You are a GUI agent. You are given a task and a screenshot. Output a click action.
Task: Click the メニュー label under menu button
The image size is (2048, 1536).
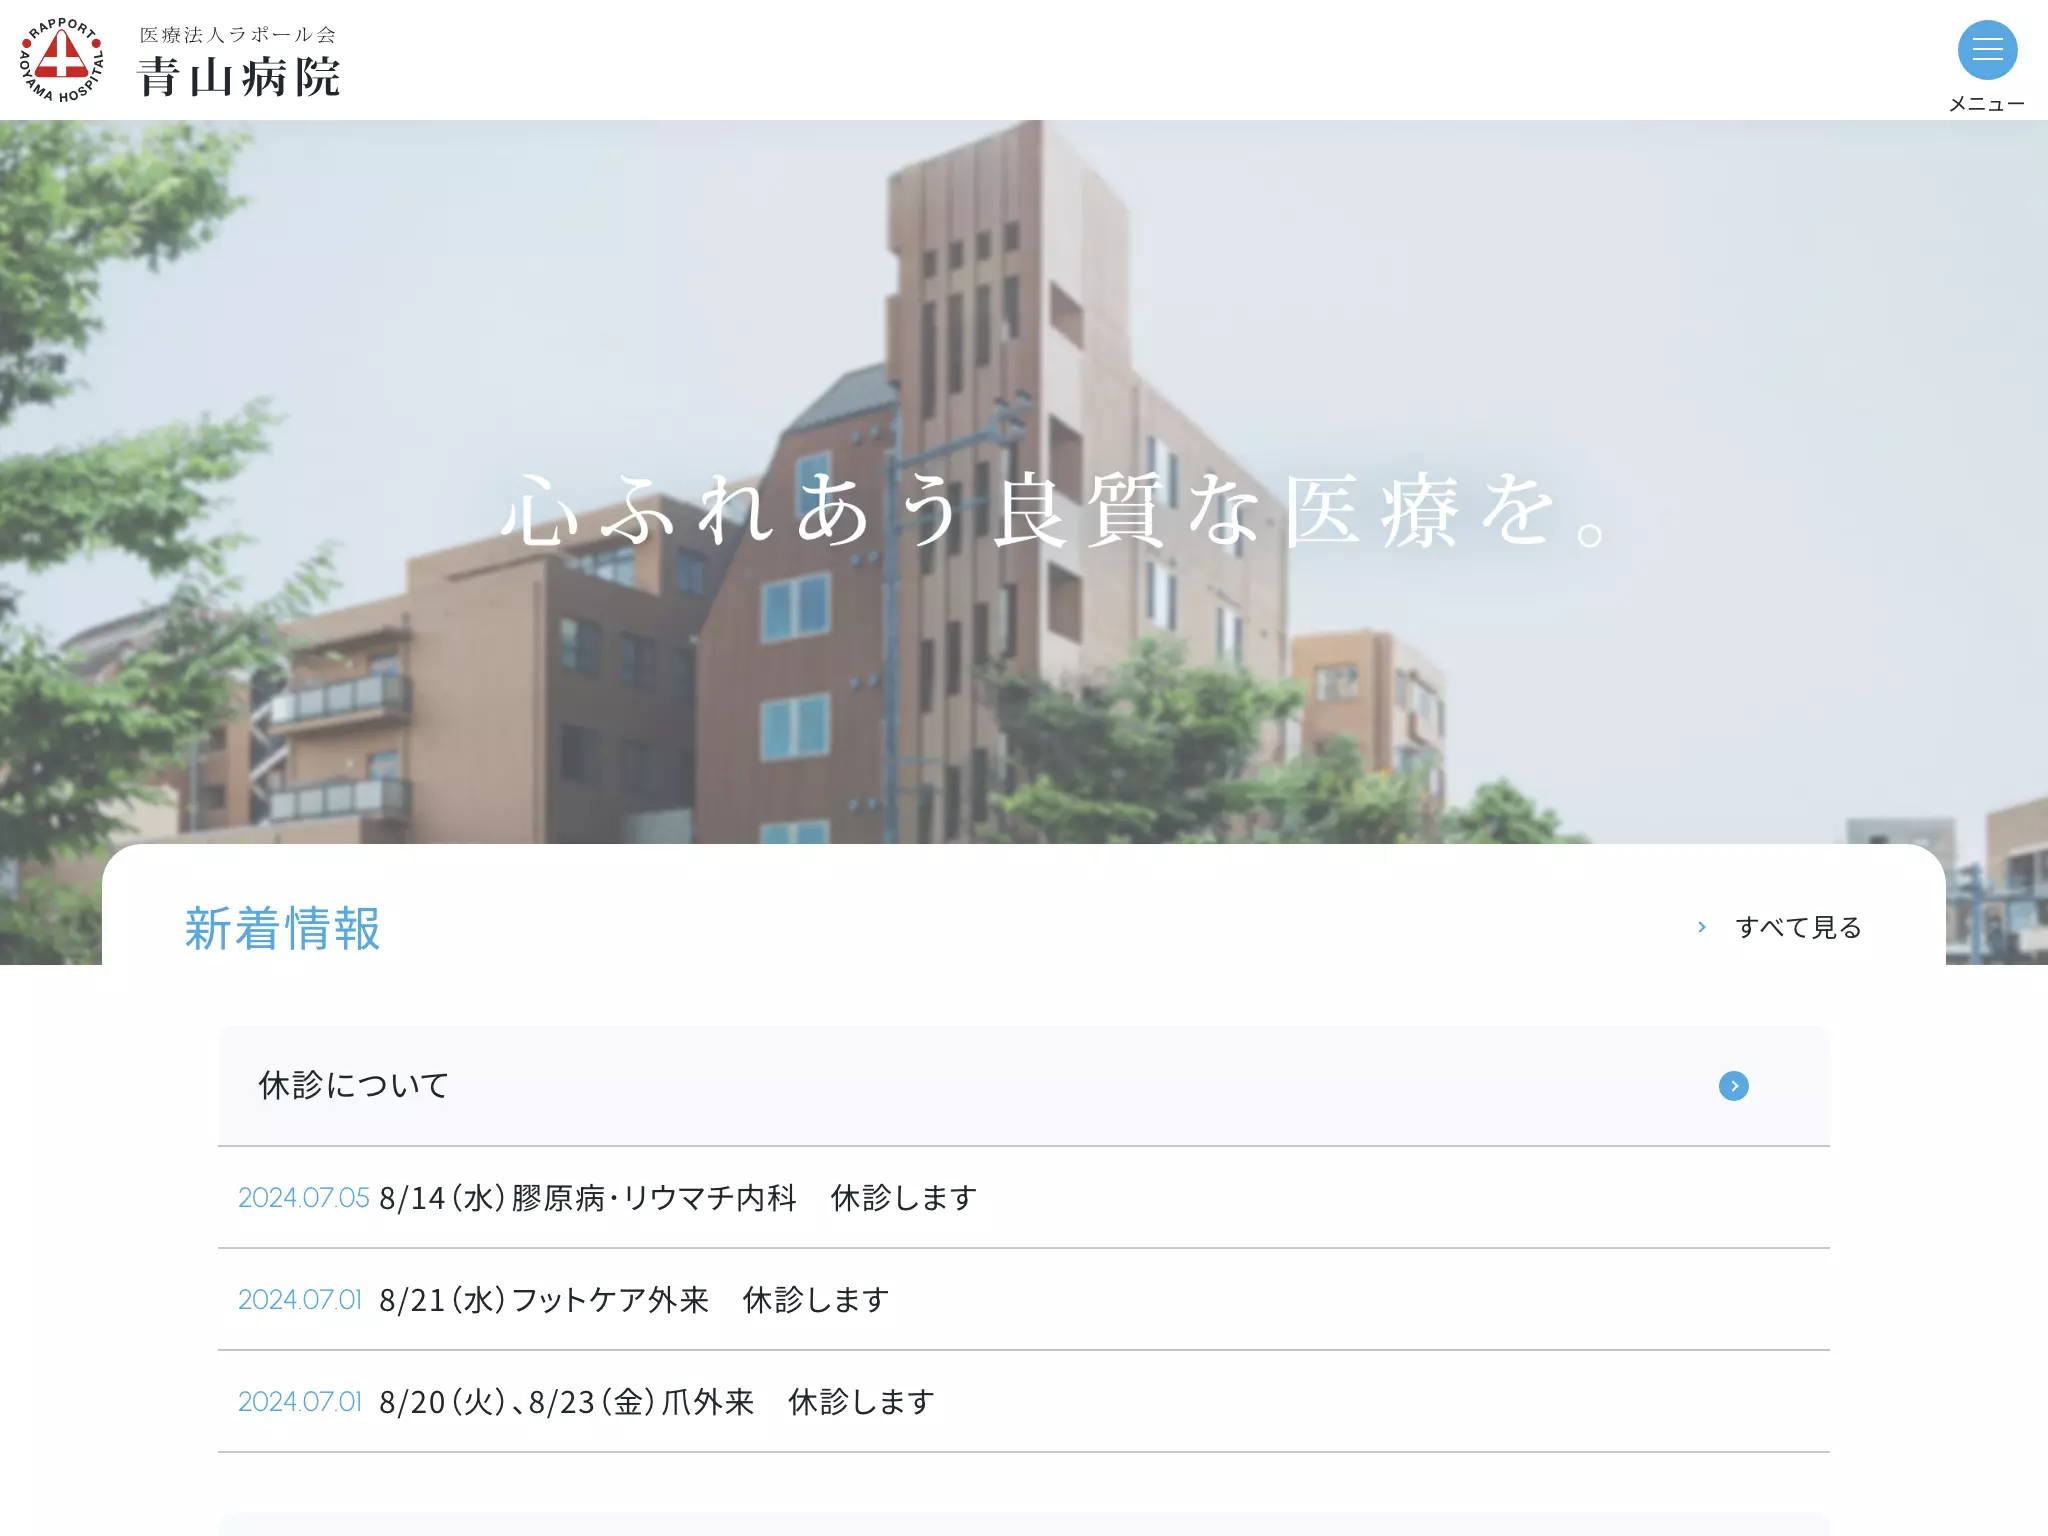pyautogui.click(x=1987, y=104)
